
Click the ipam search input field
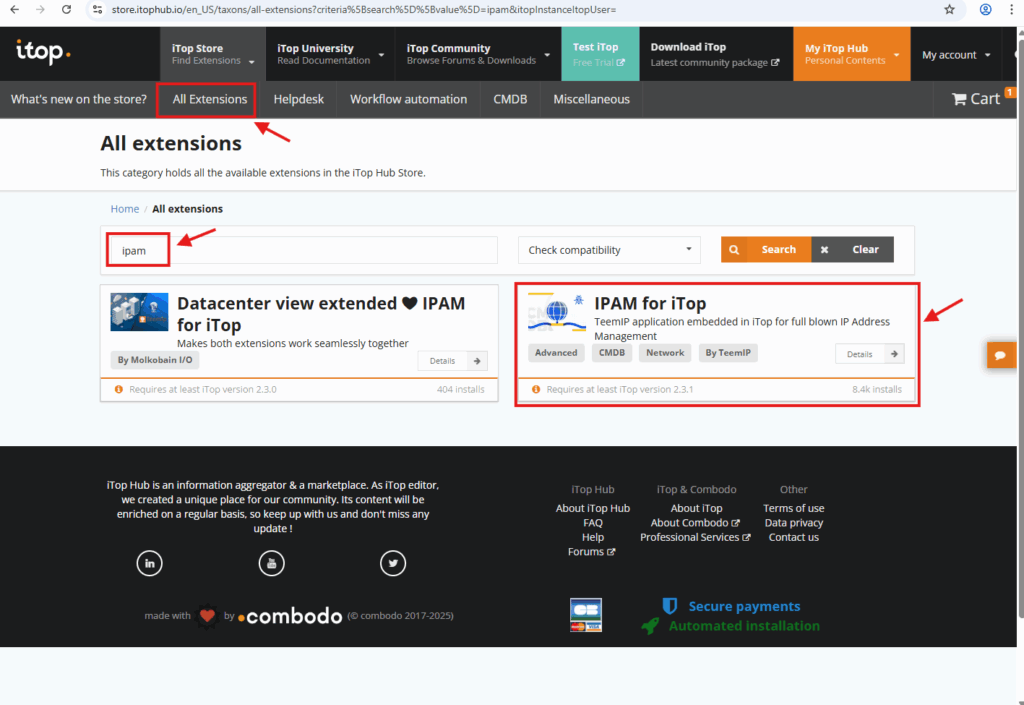[300, 250]
